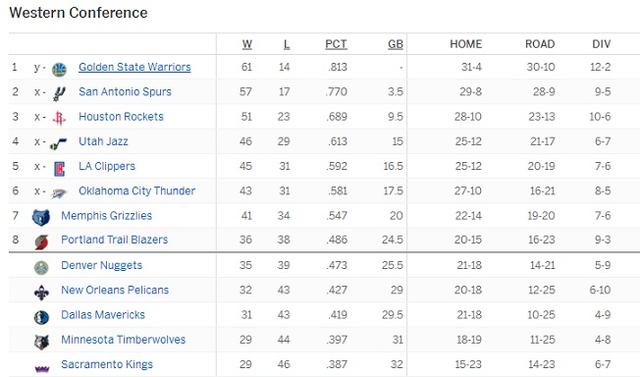The height and width of the screenshot is (377, 640).
Task: Sort the table by PCT header
Action: point(336,44)
